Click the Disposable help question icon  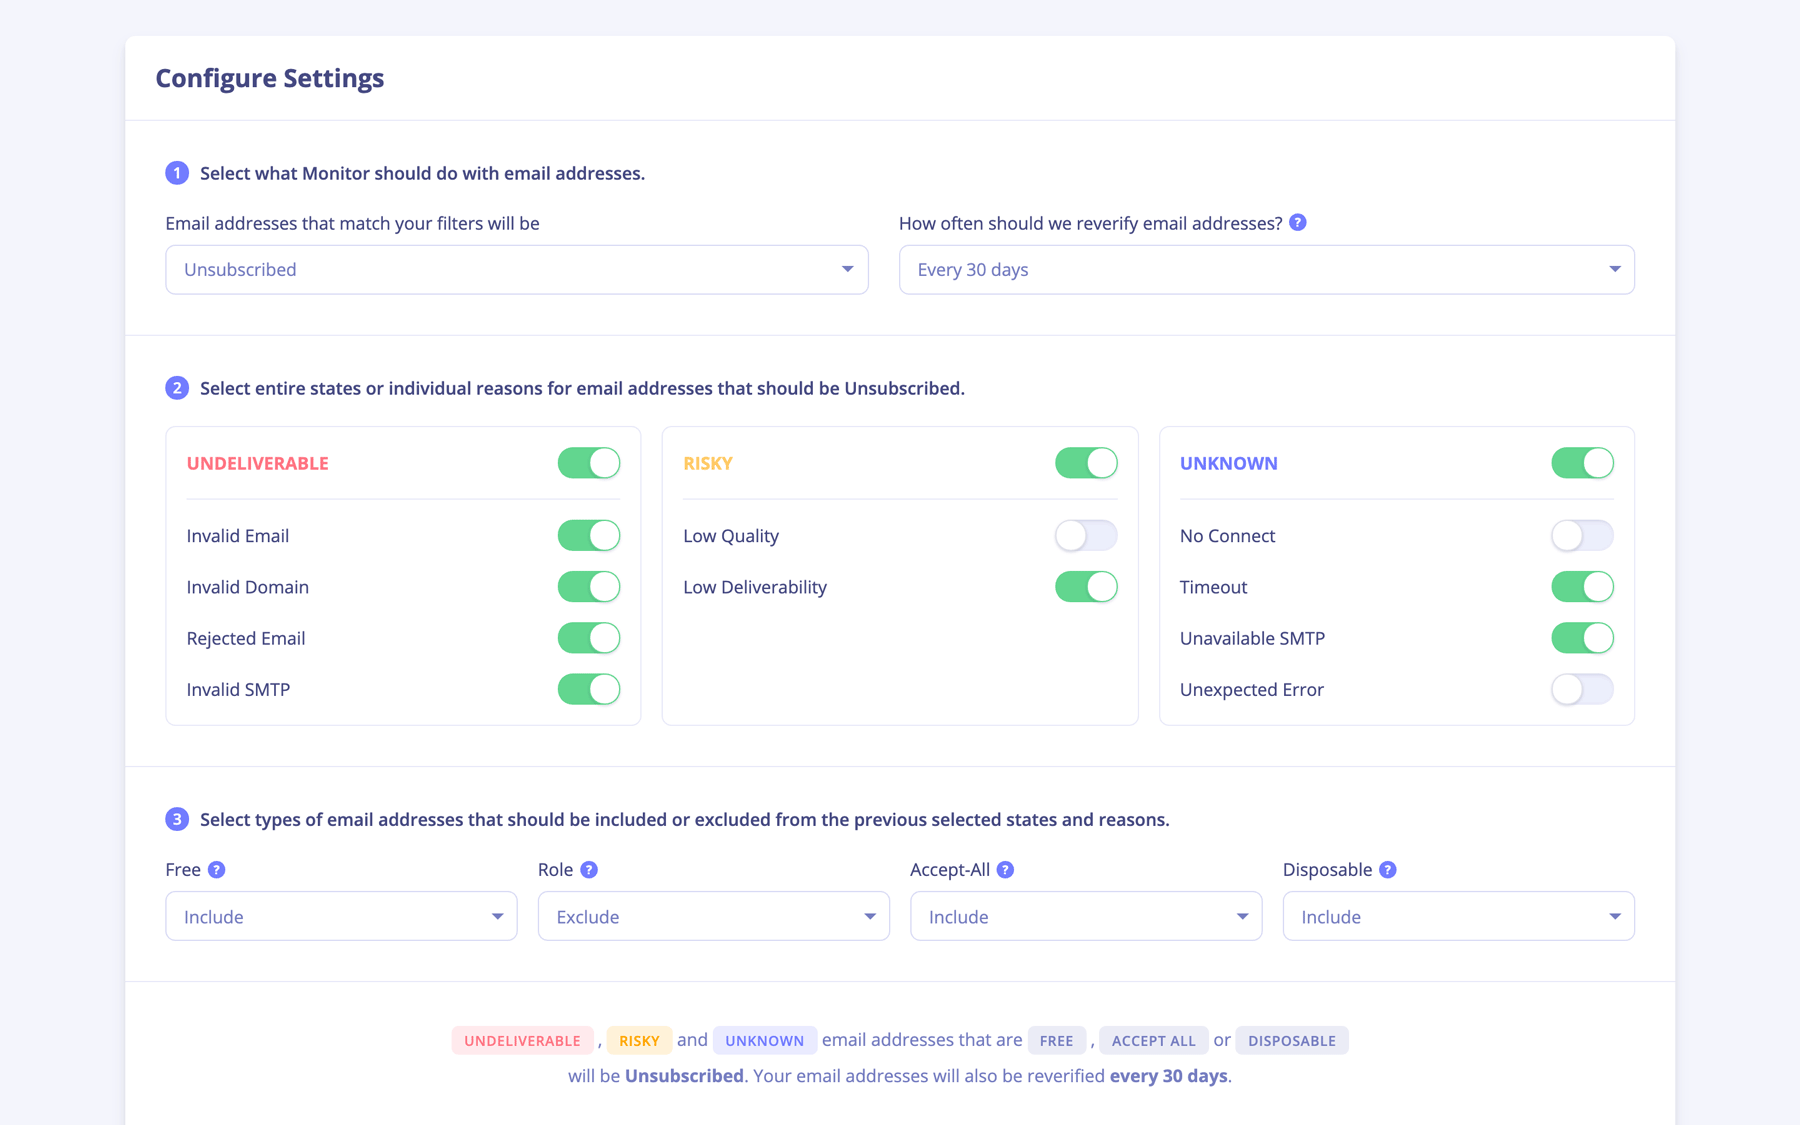(x=1387, y=870)
